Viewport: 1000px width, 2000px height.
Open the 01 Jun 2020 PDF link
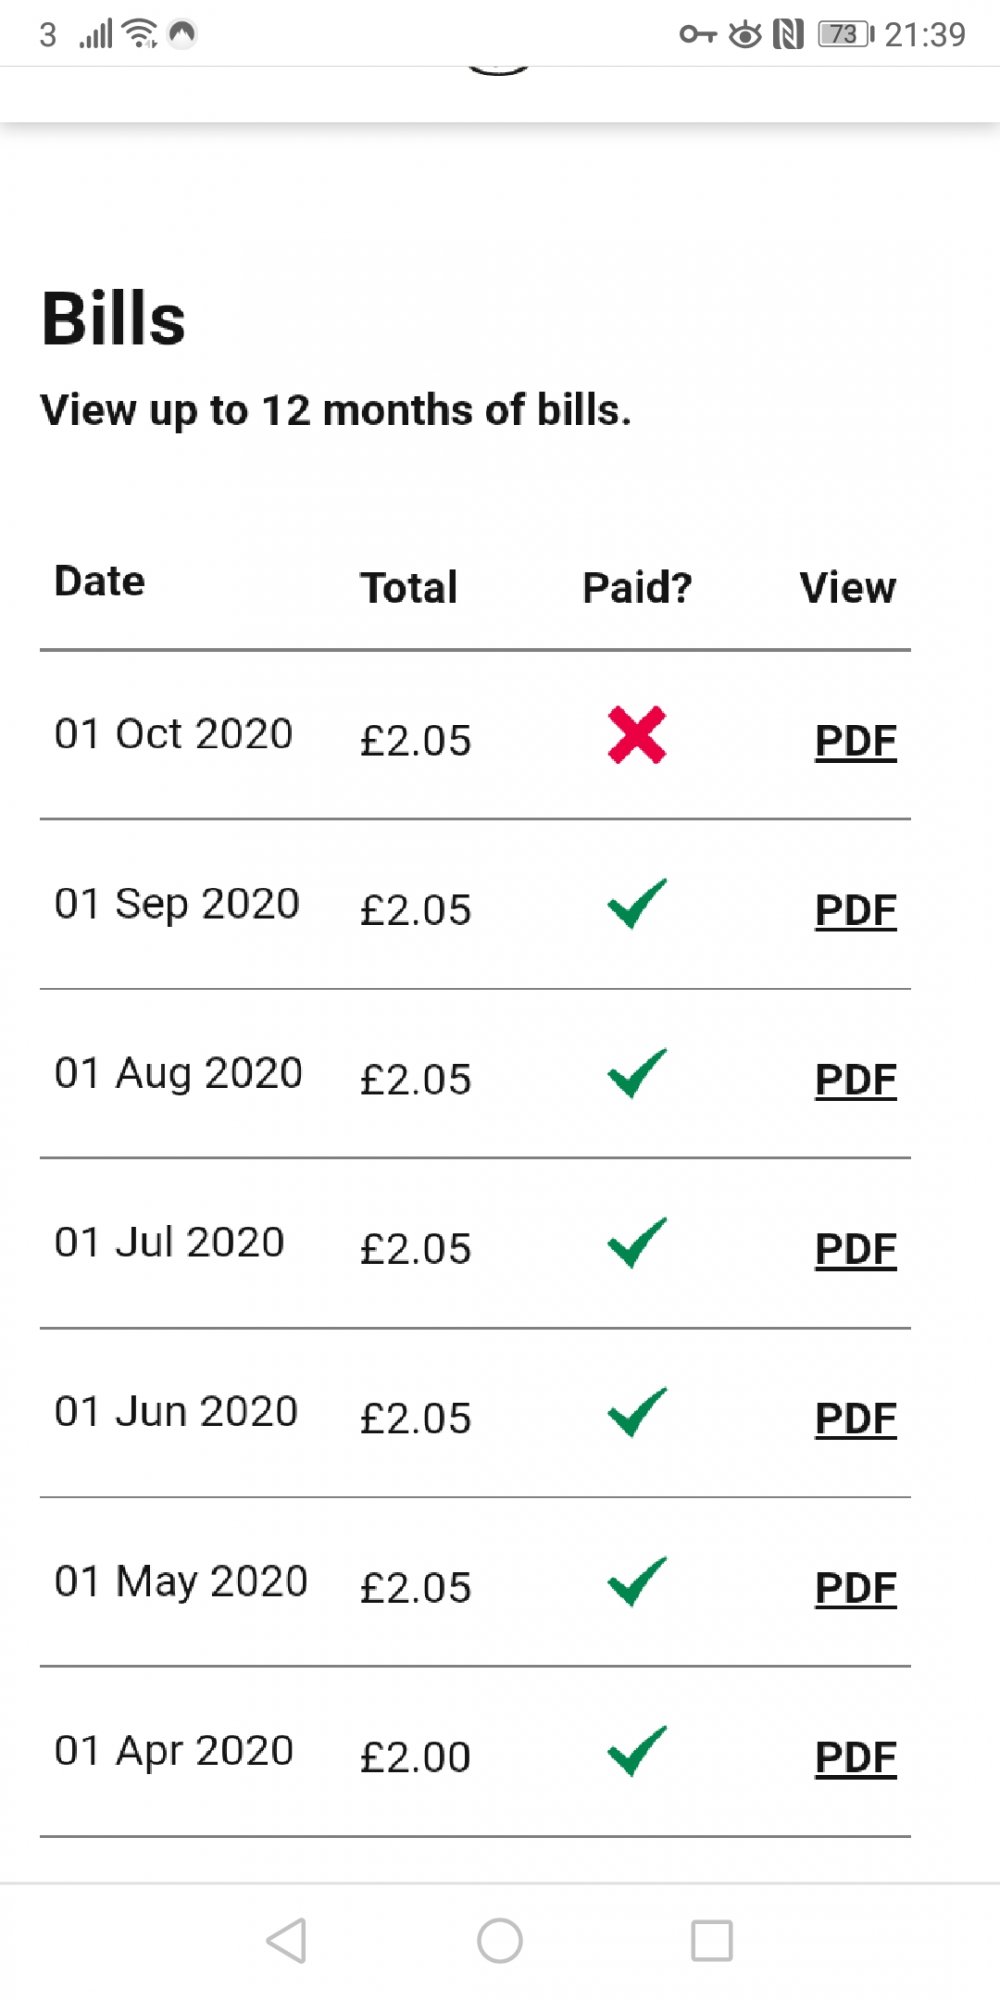tap(855, 1418)
